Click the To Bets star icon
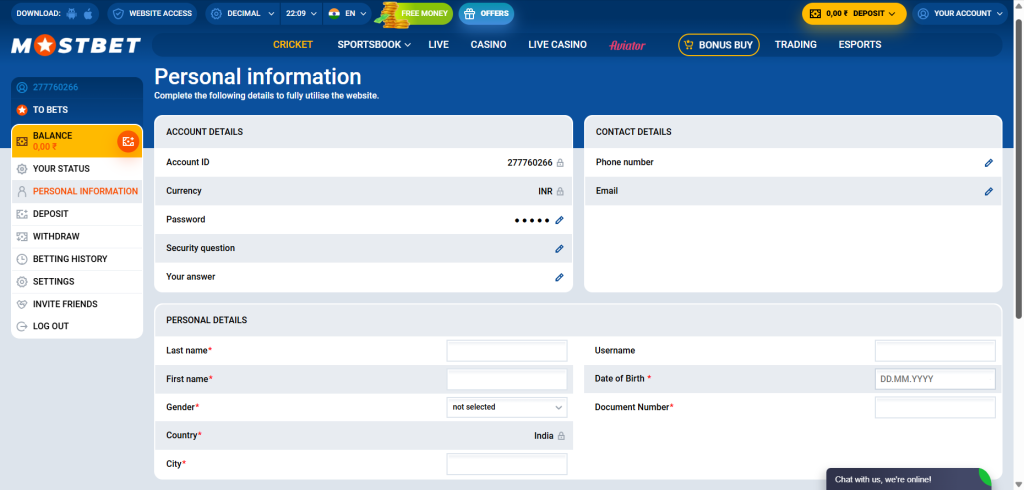1024x490 pixels. tap(22, 110)
